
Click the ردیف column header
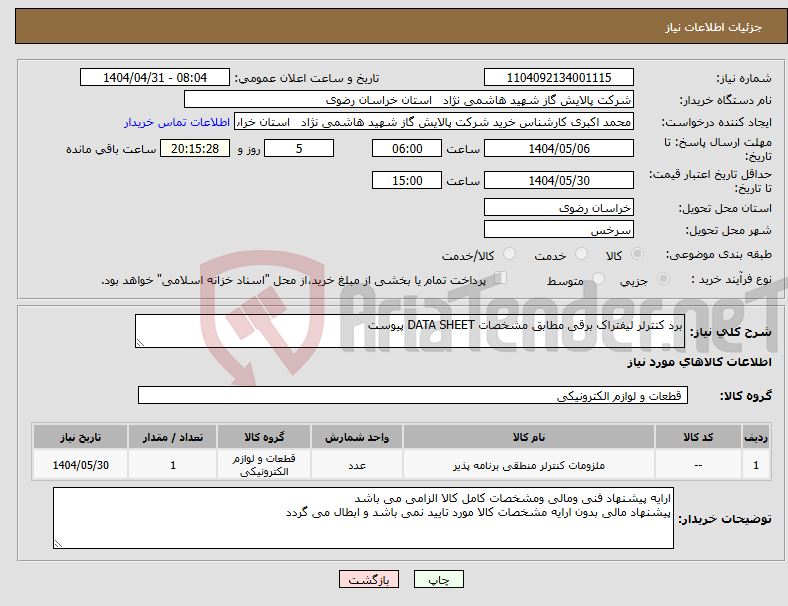(x=756, y=437)
